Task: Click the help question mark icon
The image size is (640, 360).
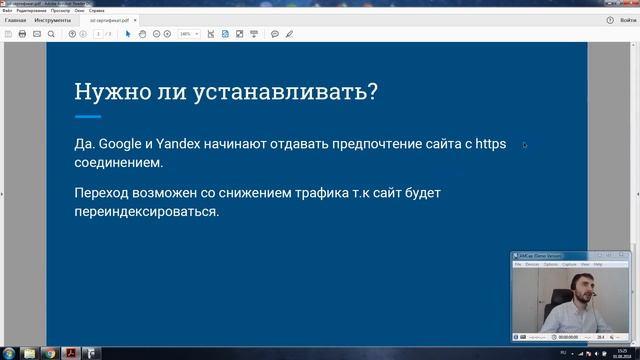Action: pos(610,20)
